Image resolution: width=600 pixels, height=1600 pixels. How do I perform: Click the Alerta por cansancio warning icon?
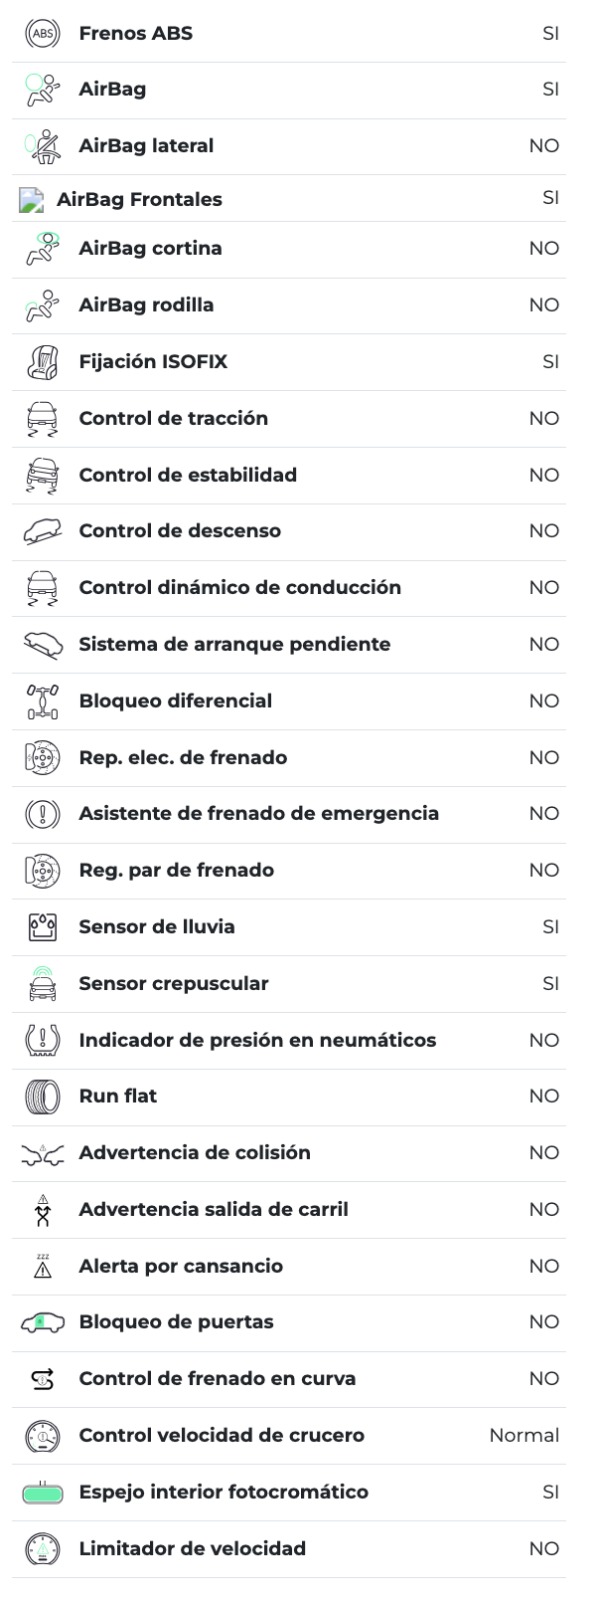point(41,1266)
